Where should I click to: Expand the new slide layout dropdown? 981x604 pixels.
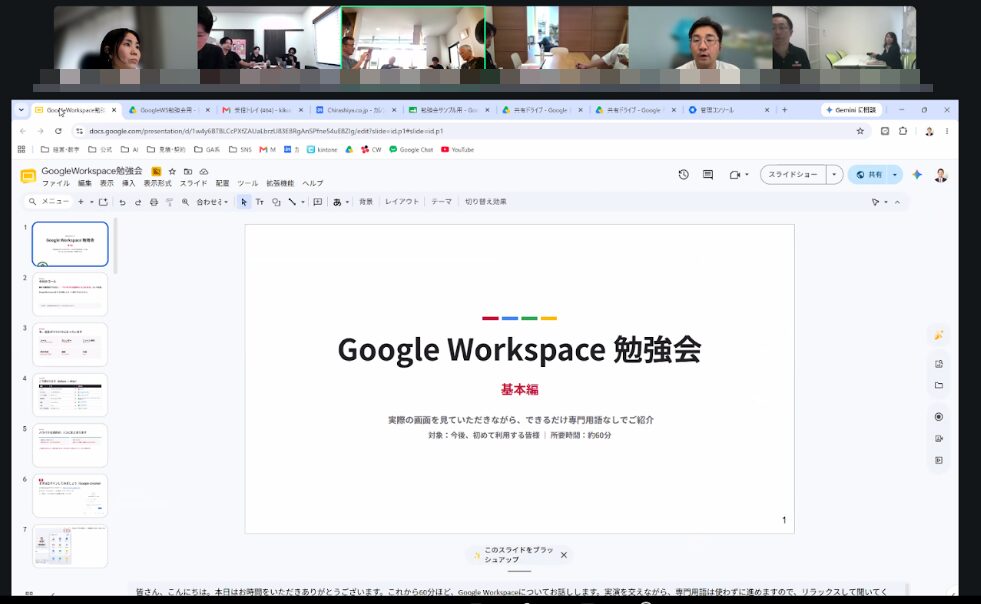[91, 202]
